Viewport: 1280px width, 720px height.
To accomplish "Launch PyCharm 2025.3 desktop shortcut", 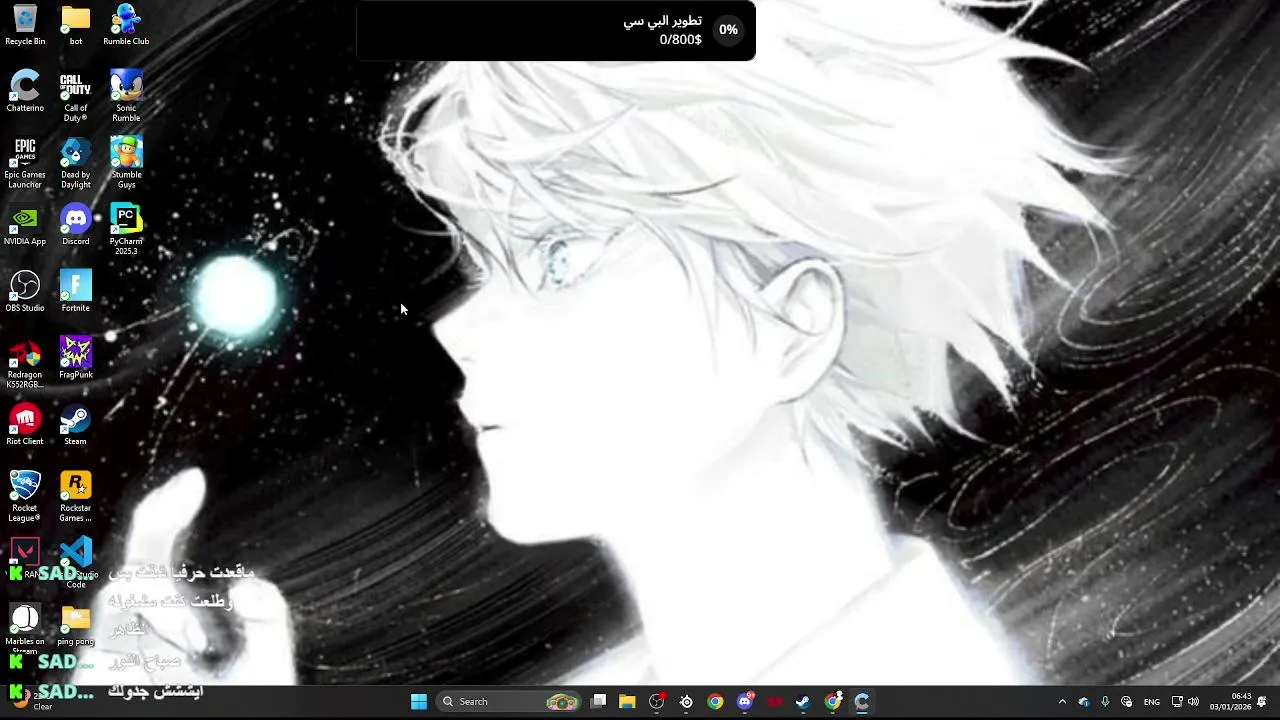I will coord(126,230).
